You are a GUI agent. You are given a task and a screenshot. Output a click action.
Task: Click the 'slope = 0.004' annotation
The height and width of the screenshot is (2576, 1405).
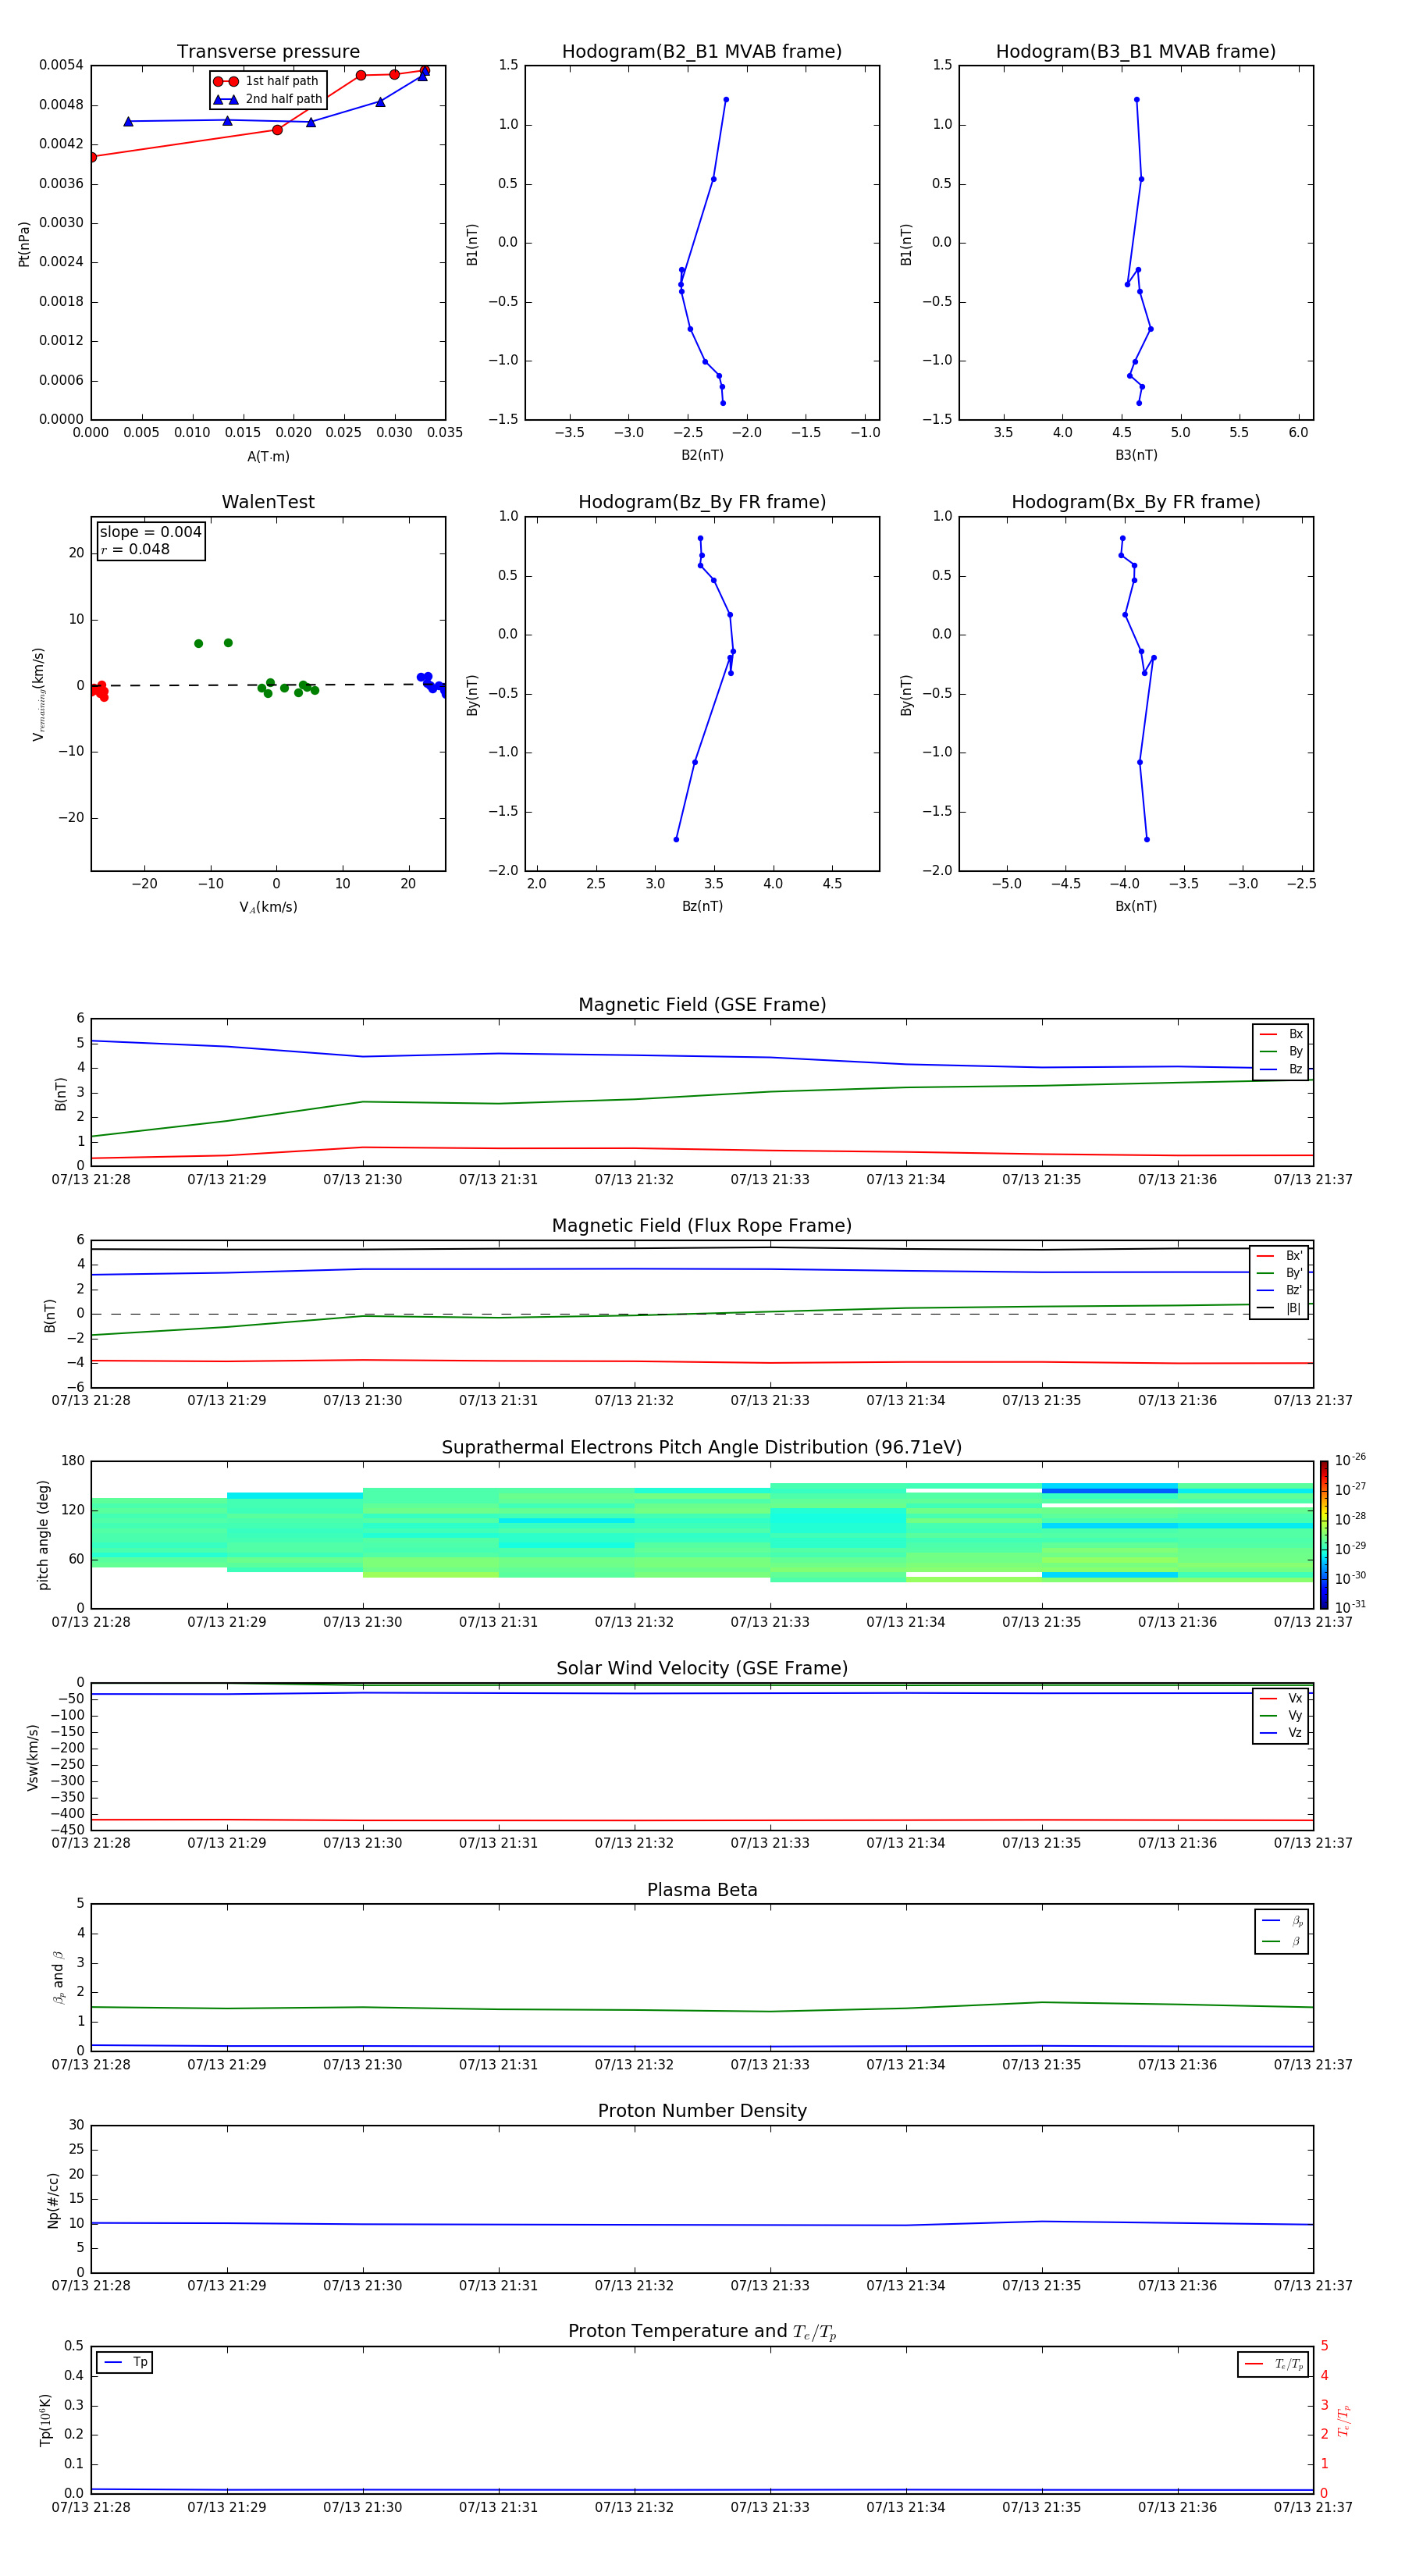(x=151, y=532)
